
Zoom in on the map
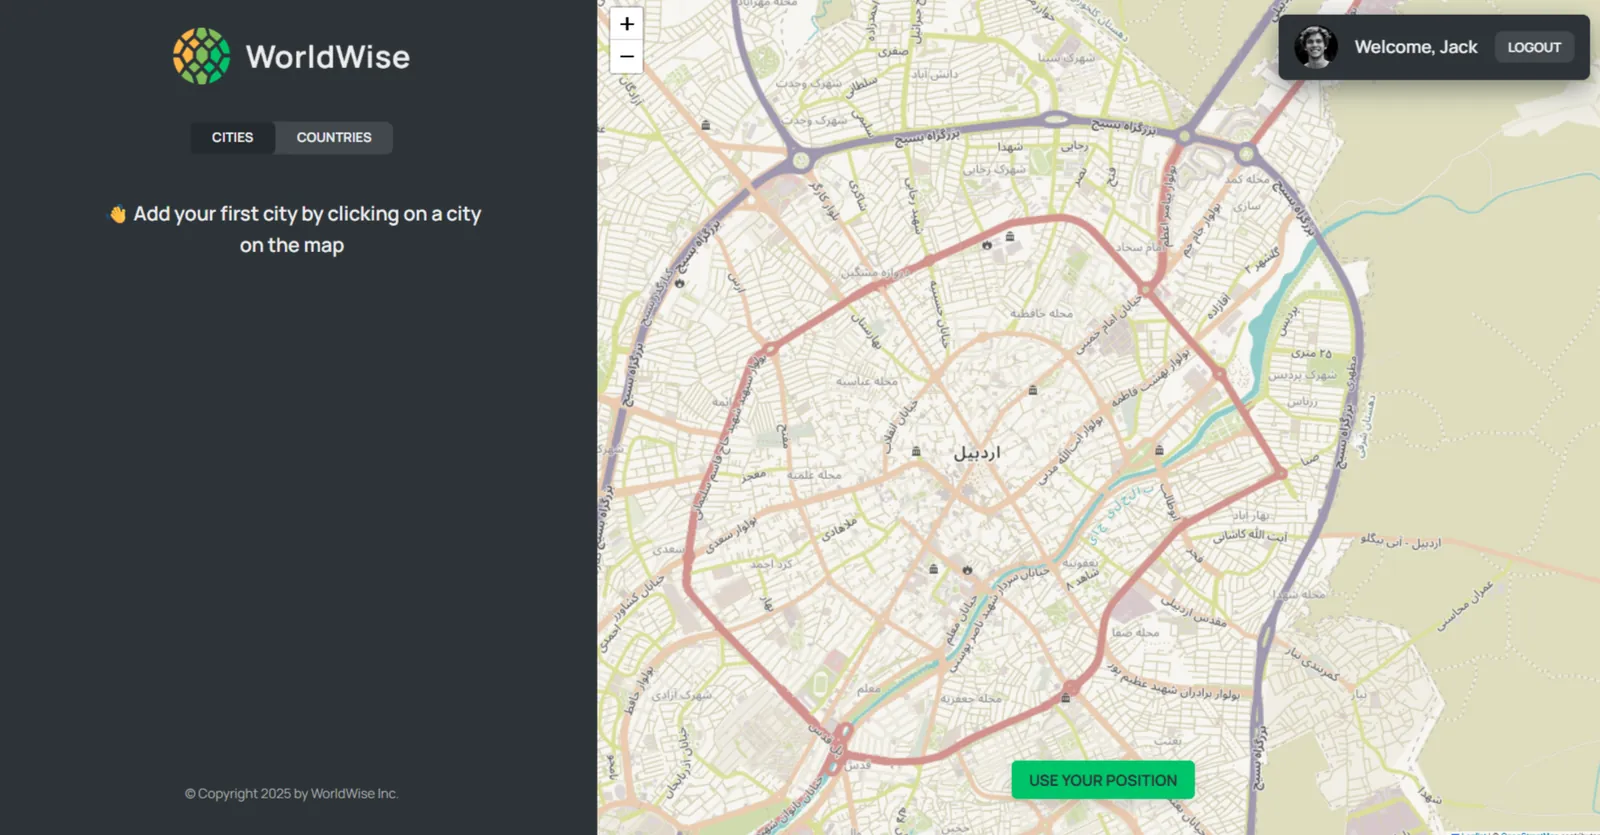tap(627, 24)
